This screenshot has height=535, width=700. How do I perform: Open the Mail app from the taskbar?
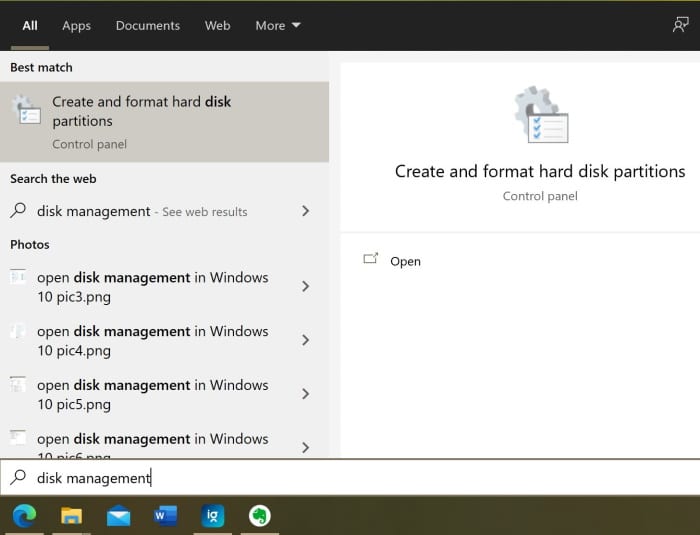pos(118,517)
